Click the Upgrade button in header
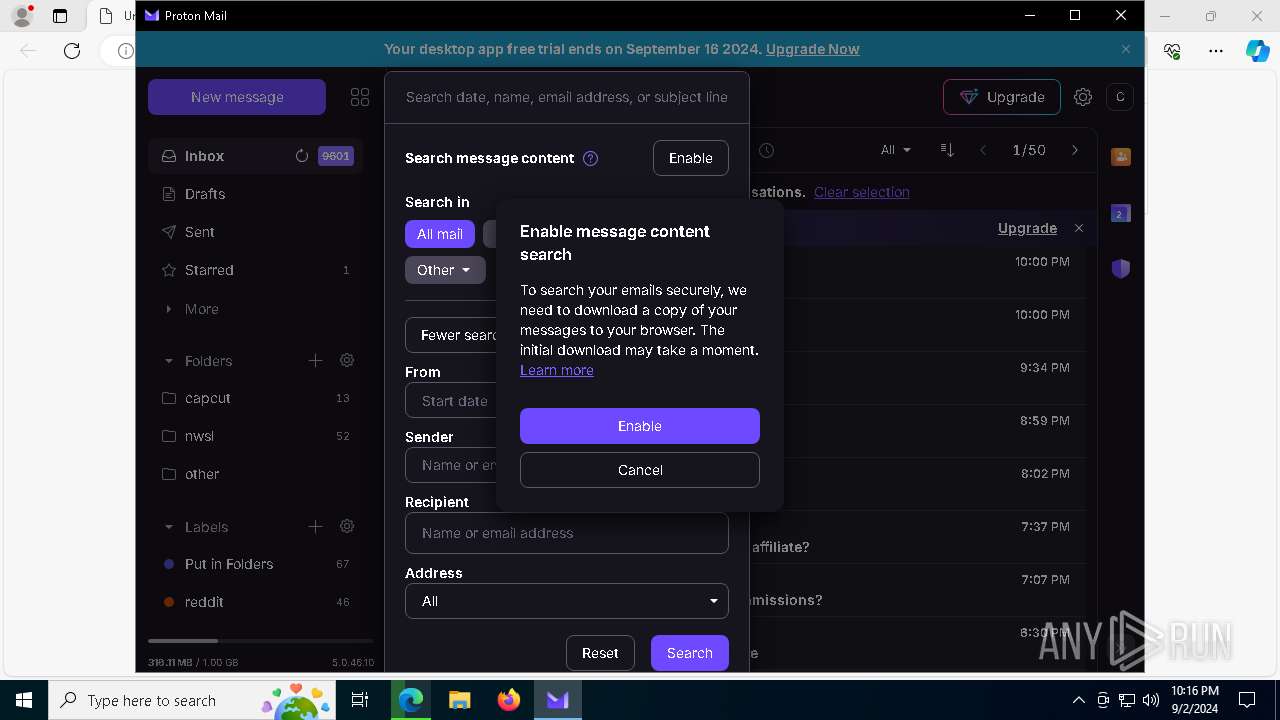 (1002, 97)
